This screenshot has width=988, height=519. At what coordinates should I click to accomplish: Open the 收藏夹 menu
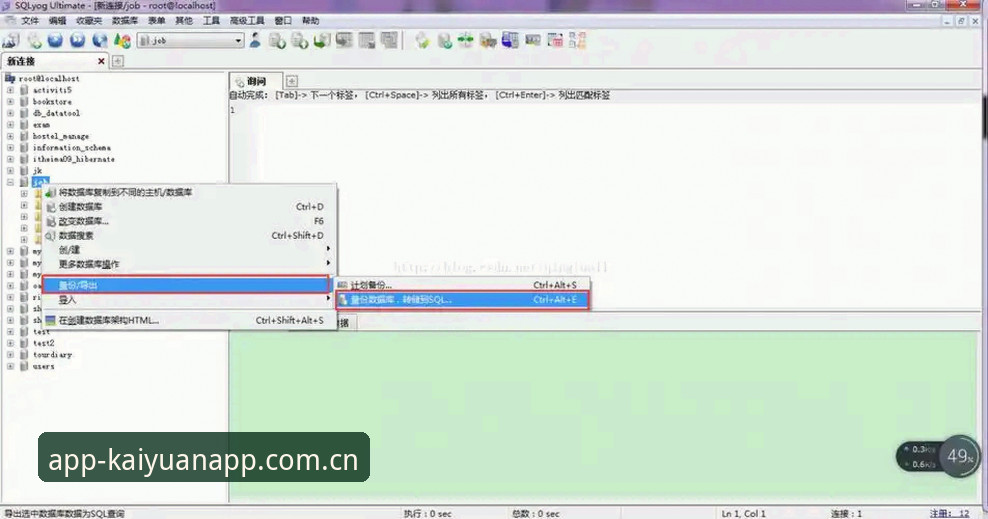89,21
